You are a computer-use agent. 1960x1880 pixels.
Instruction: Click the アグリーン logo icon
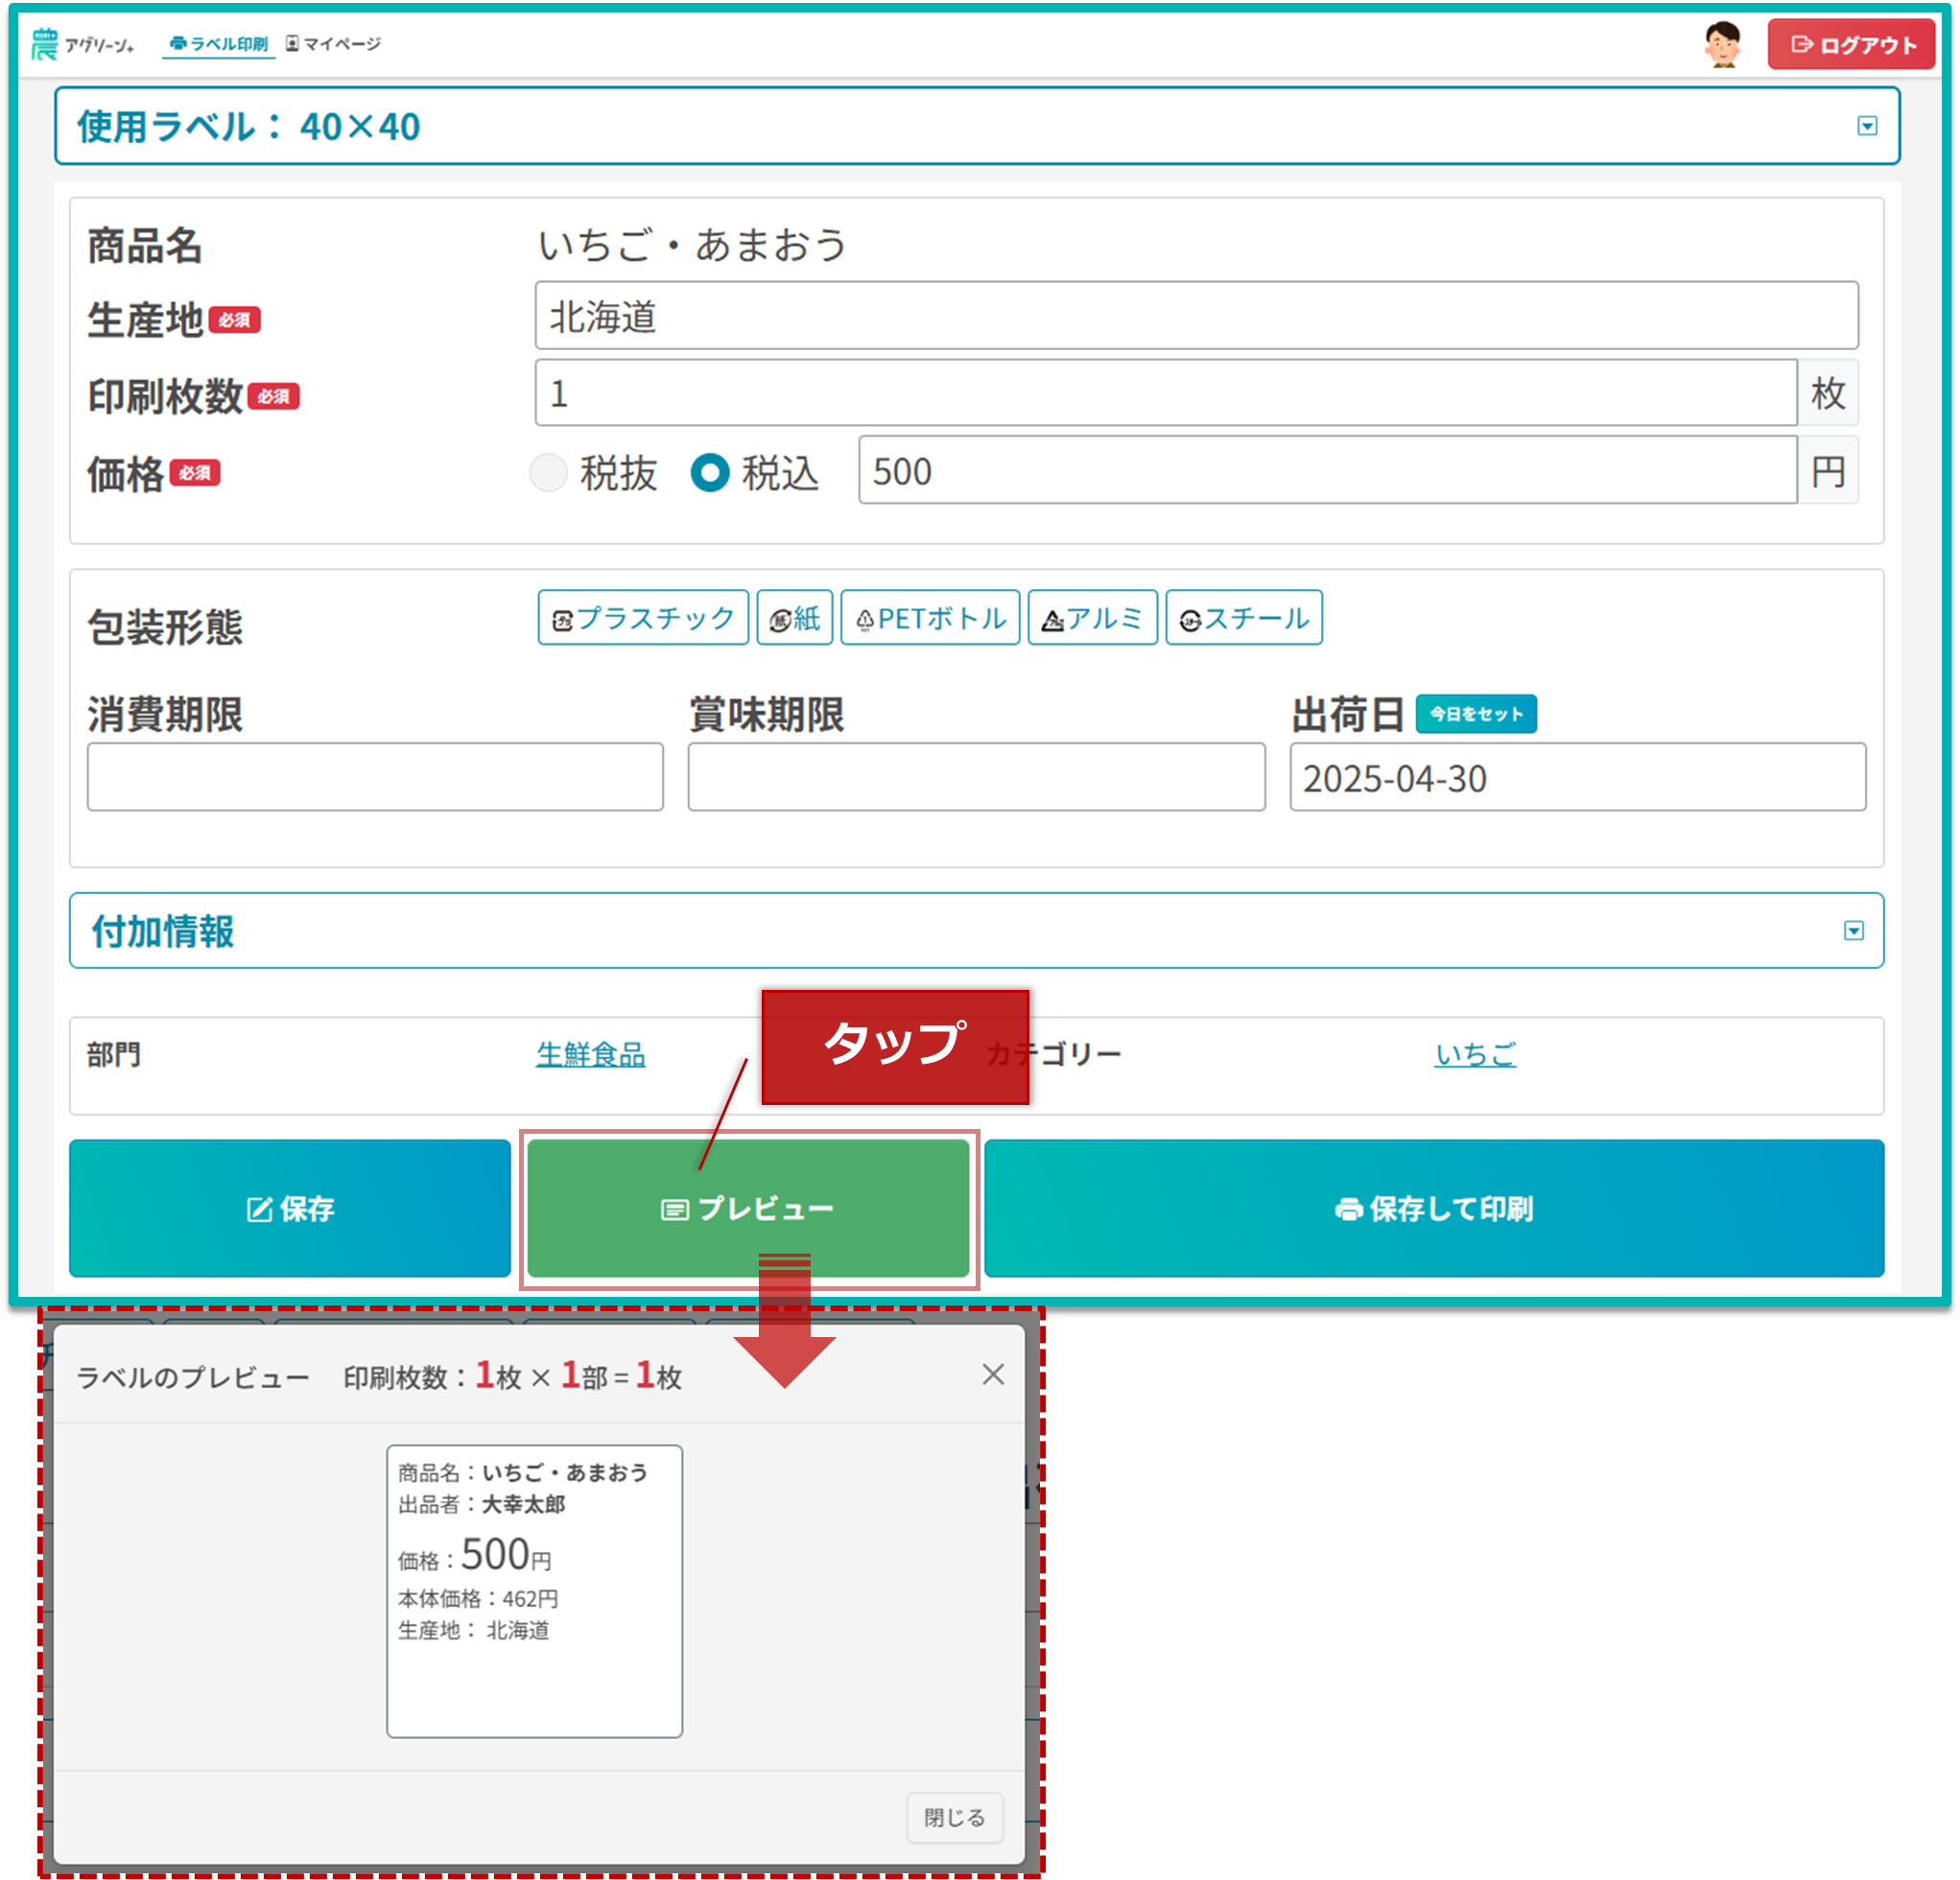coord(45,45)
